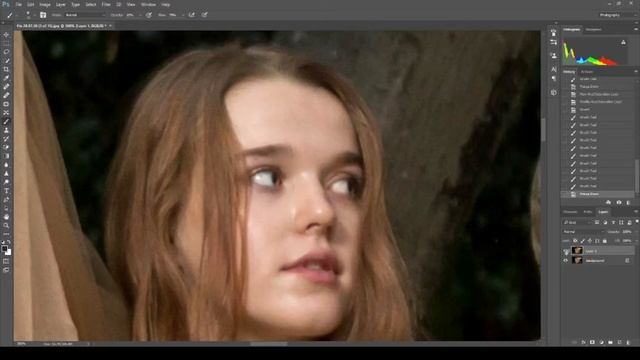Create new fill or adjustment layer
The image size is (640, 360).
point(601,342)
